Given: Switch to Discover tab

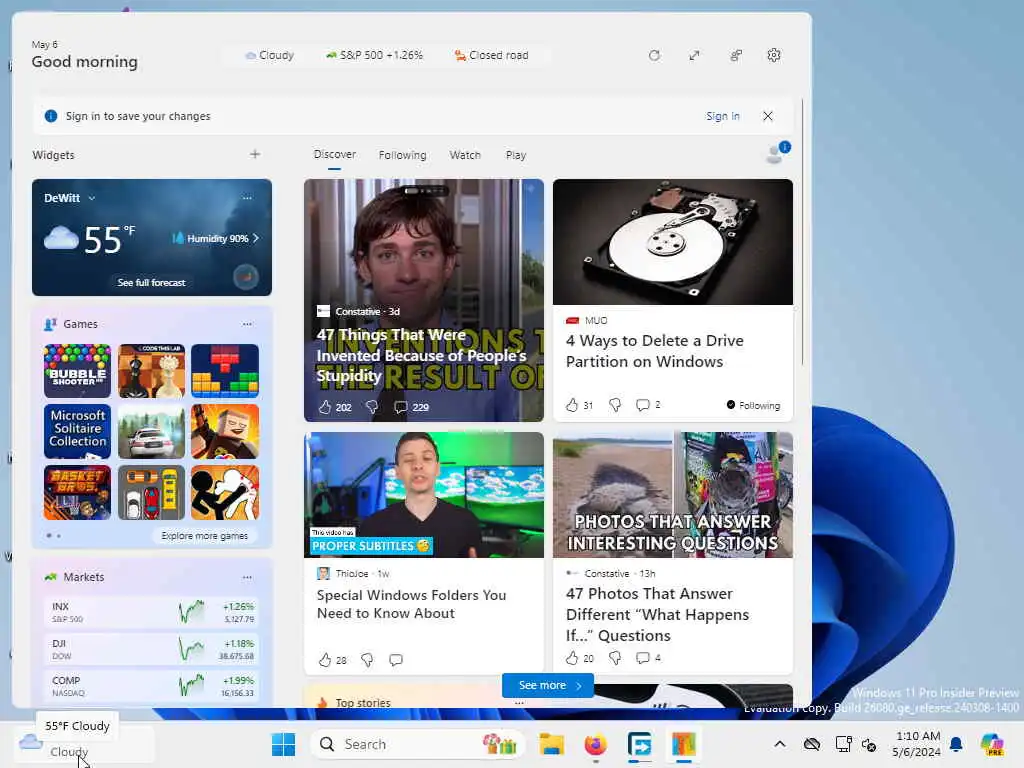Looking at the screenshot, I should pyautogui.click(x=334, y=155).
